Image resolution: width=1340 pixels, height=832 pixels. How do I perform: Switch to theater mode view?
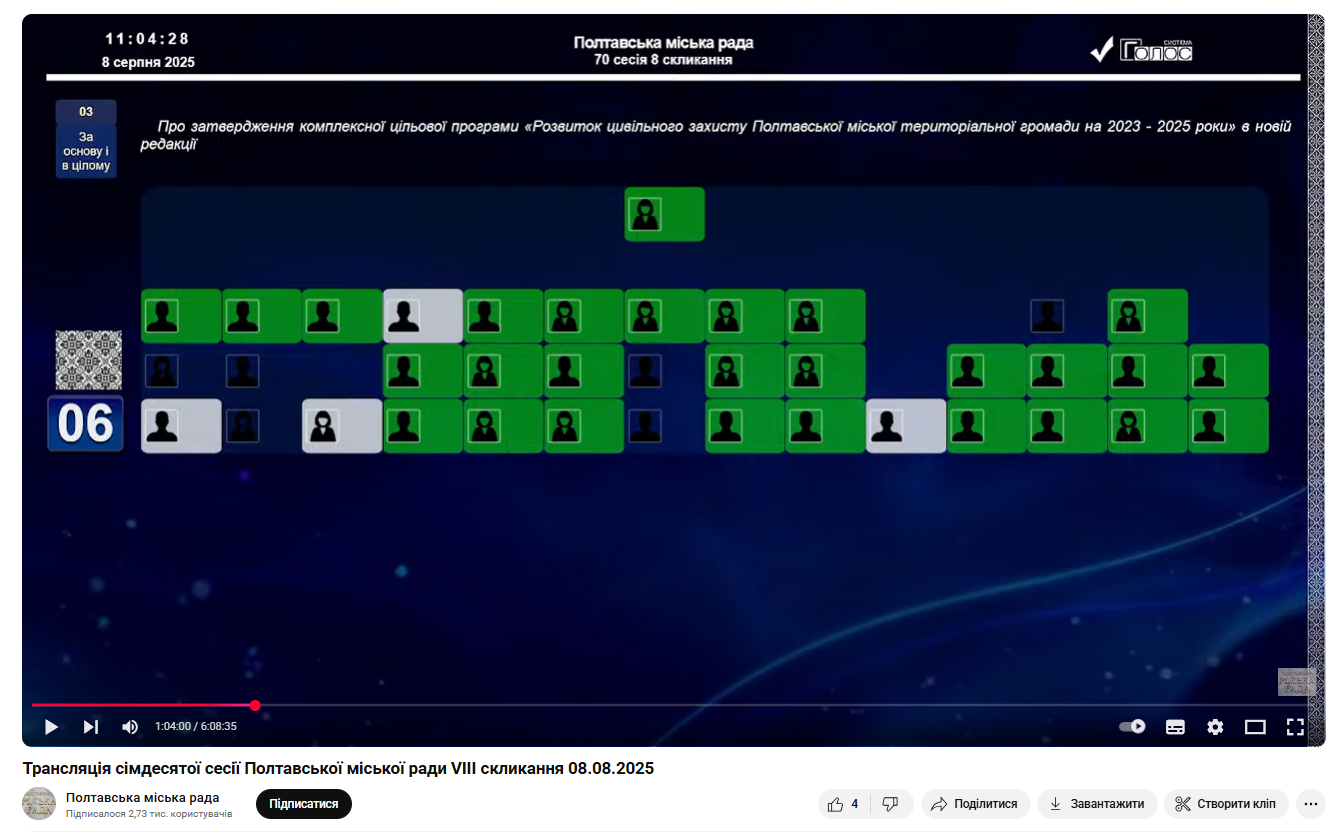tap(1255, 727)
